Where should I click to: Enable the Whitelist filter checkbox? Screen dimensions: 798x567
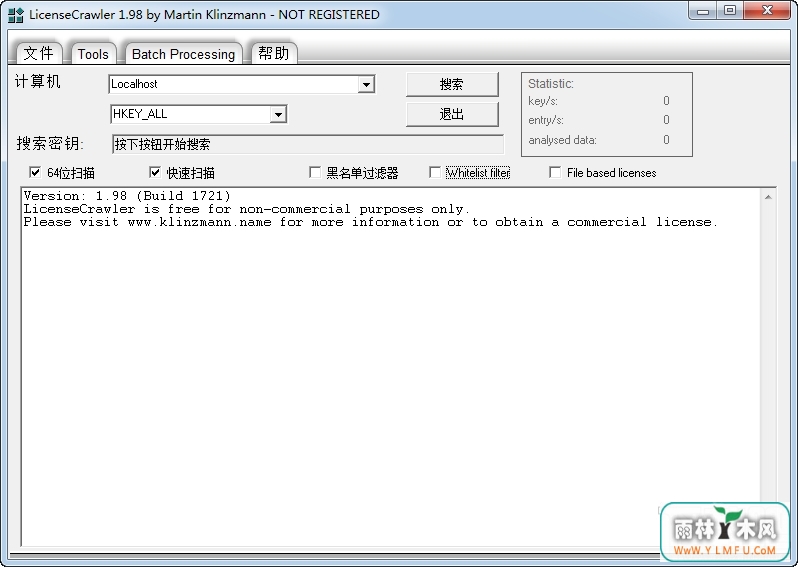pos(435,173)
